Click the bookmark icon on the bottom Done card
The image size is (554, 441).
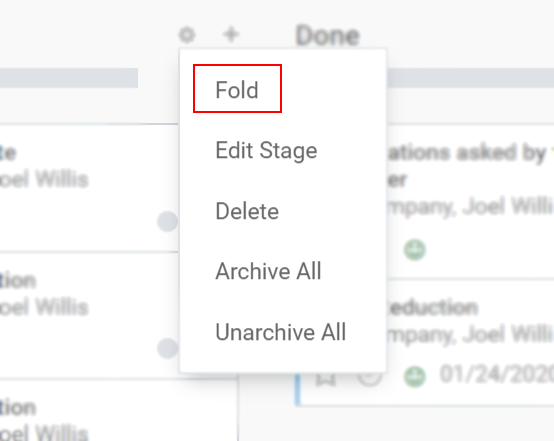pos(325,379)
